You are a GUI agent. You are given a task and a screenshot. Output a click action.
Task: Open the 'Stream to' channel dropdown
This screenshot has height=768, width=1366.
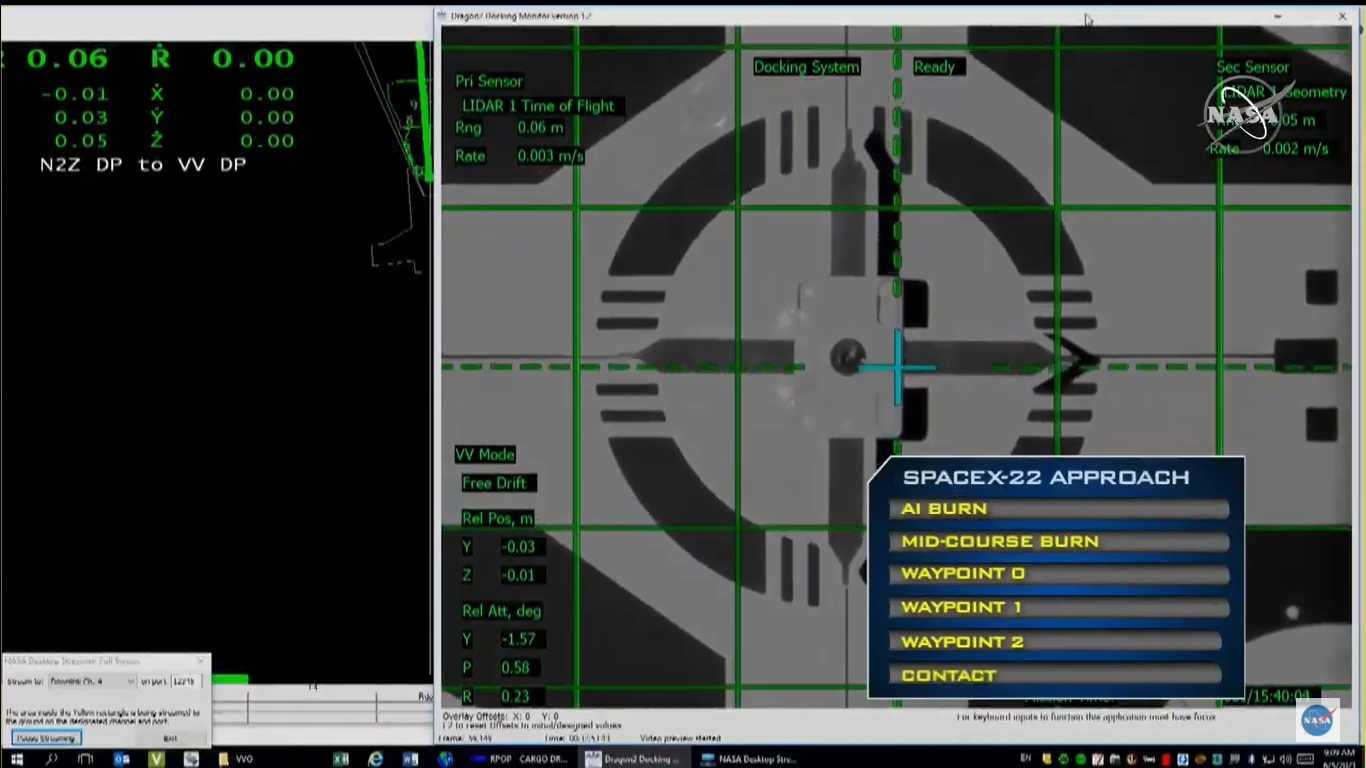91,681
